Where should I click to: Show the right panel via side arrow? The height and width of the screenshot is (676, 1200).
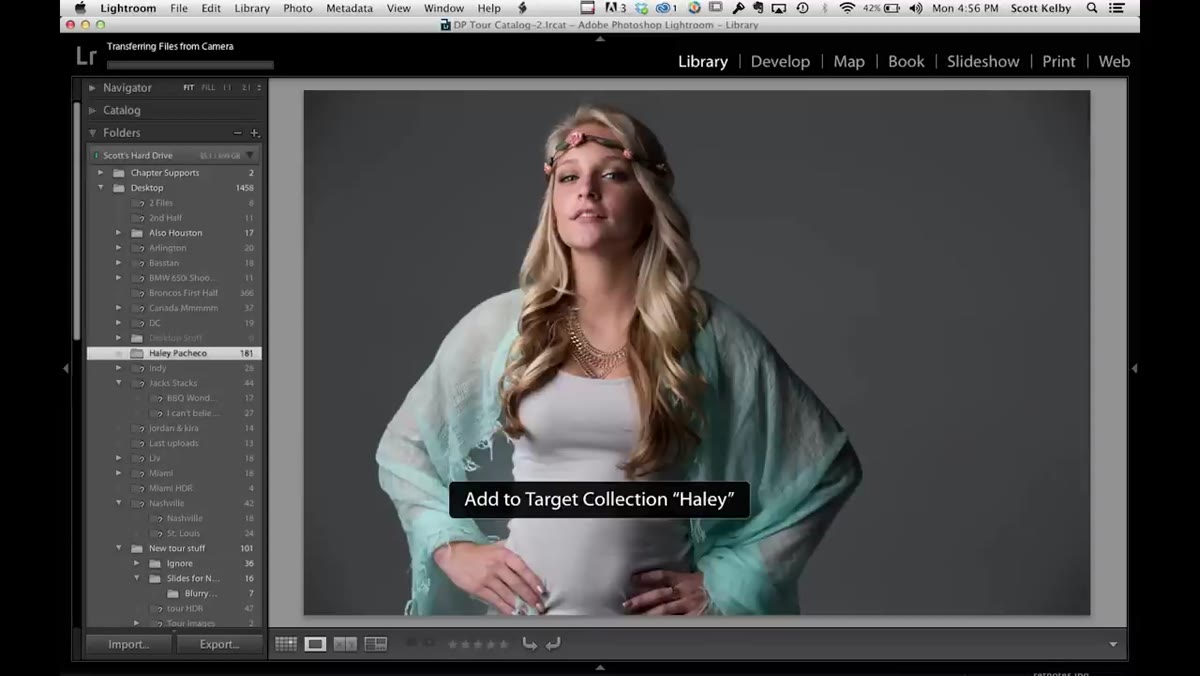[1134, 369]
